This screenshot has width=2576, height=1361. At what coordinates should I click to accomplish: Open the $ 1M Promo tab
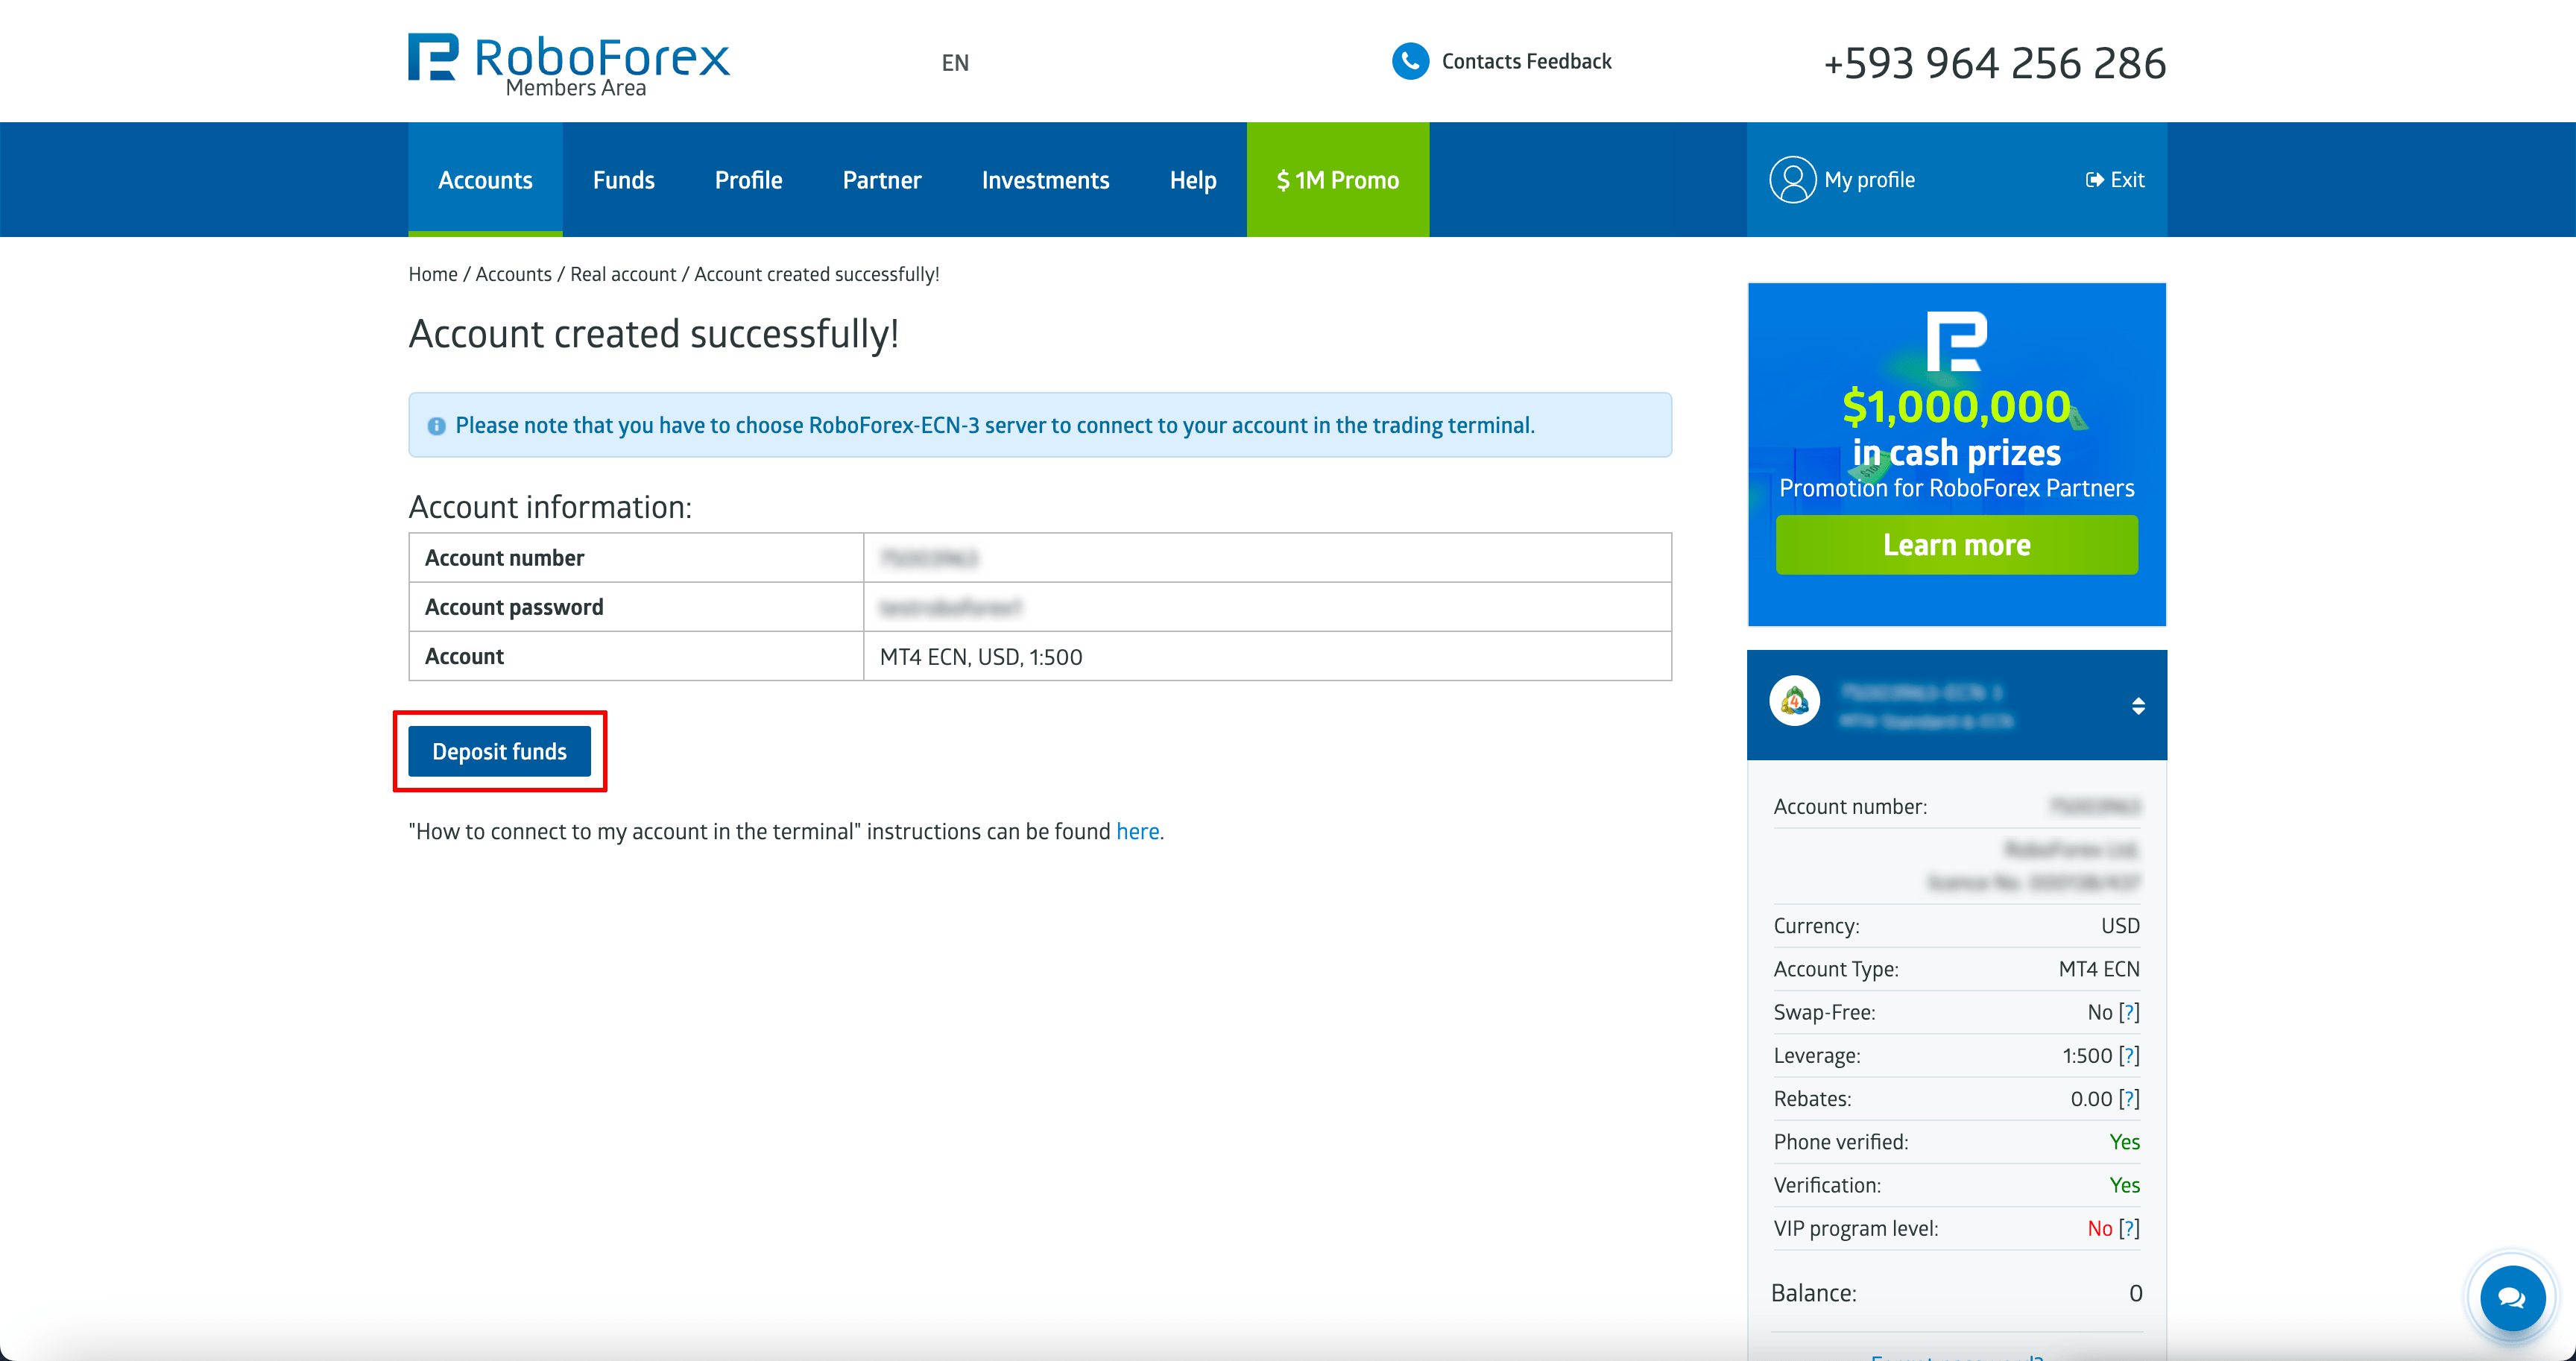[x=1337, y=180]
